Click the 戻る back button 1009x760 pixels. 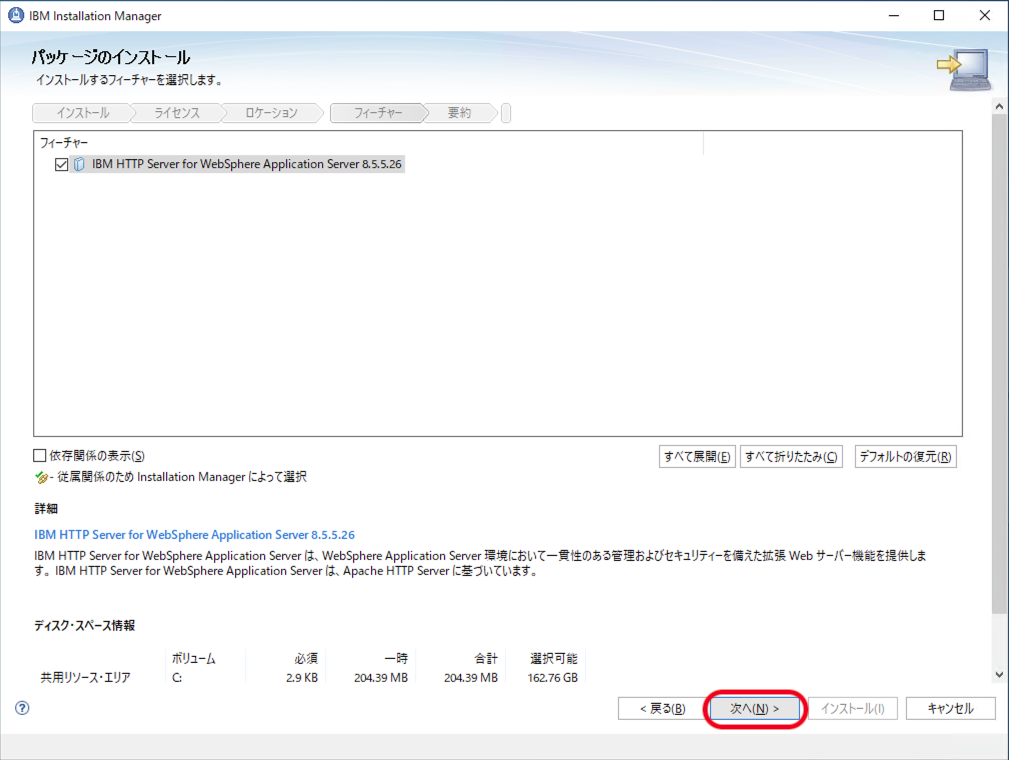[662, 709]
